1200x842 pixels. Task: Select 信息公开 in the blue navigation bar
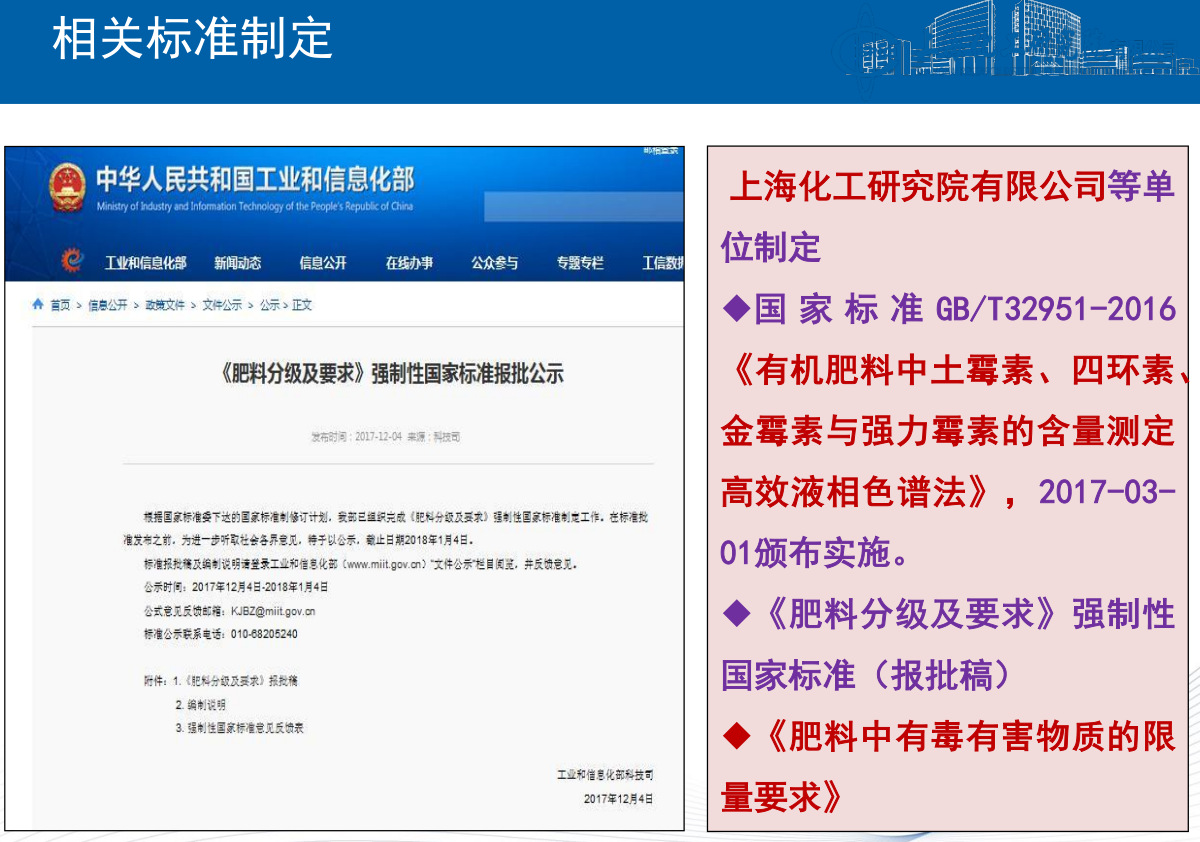tap(323, 263)
